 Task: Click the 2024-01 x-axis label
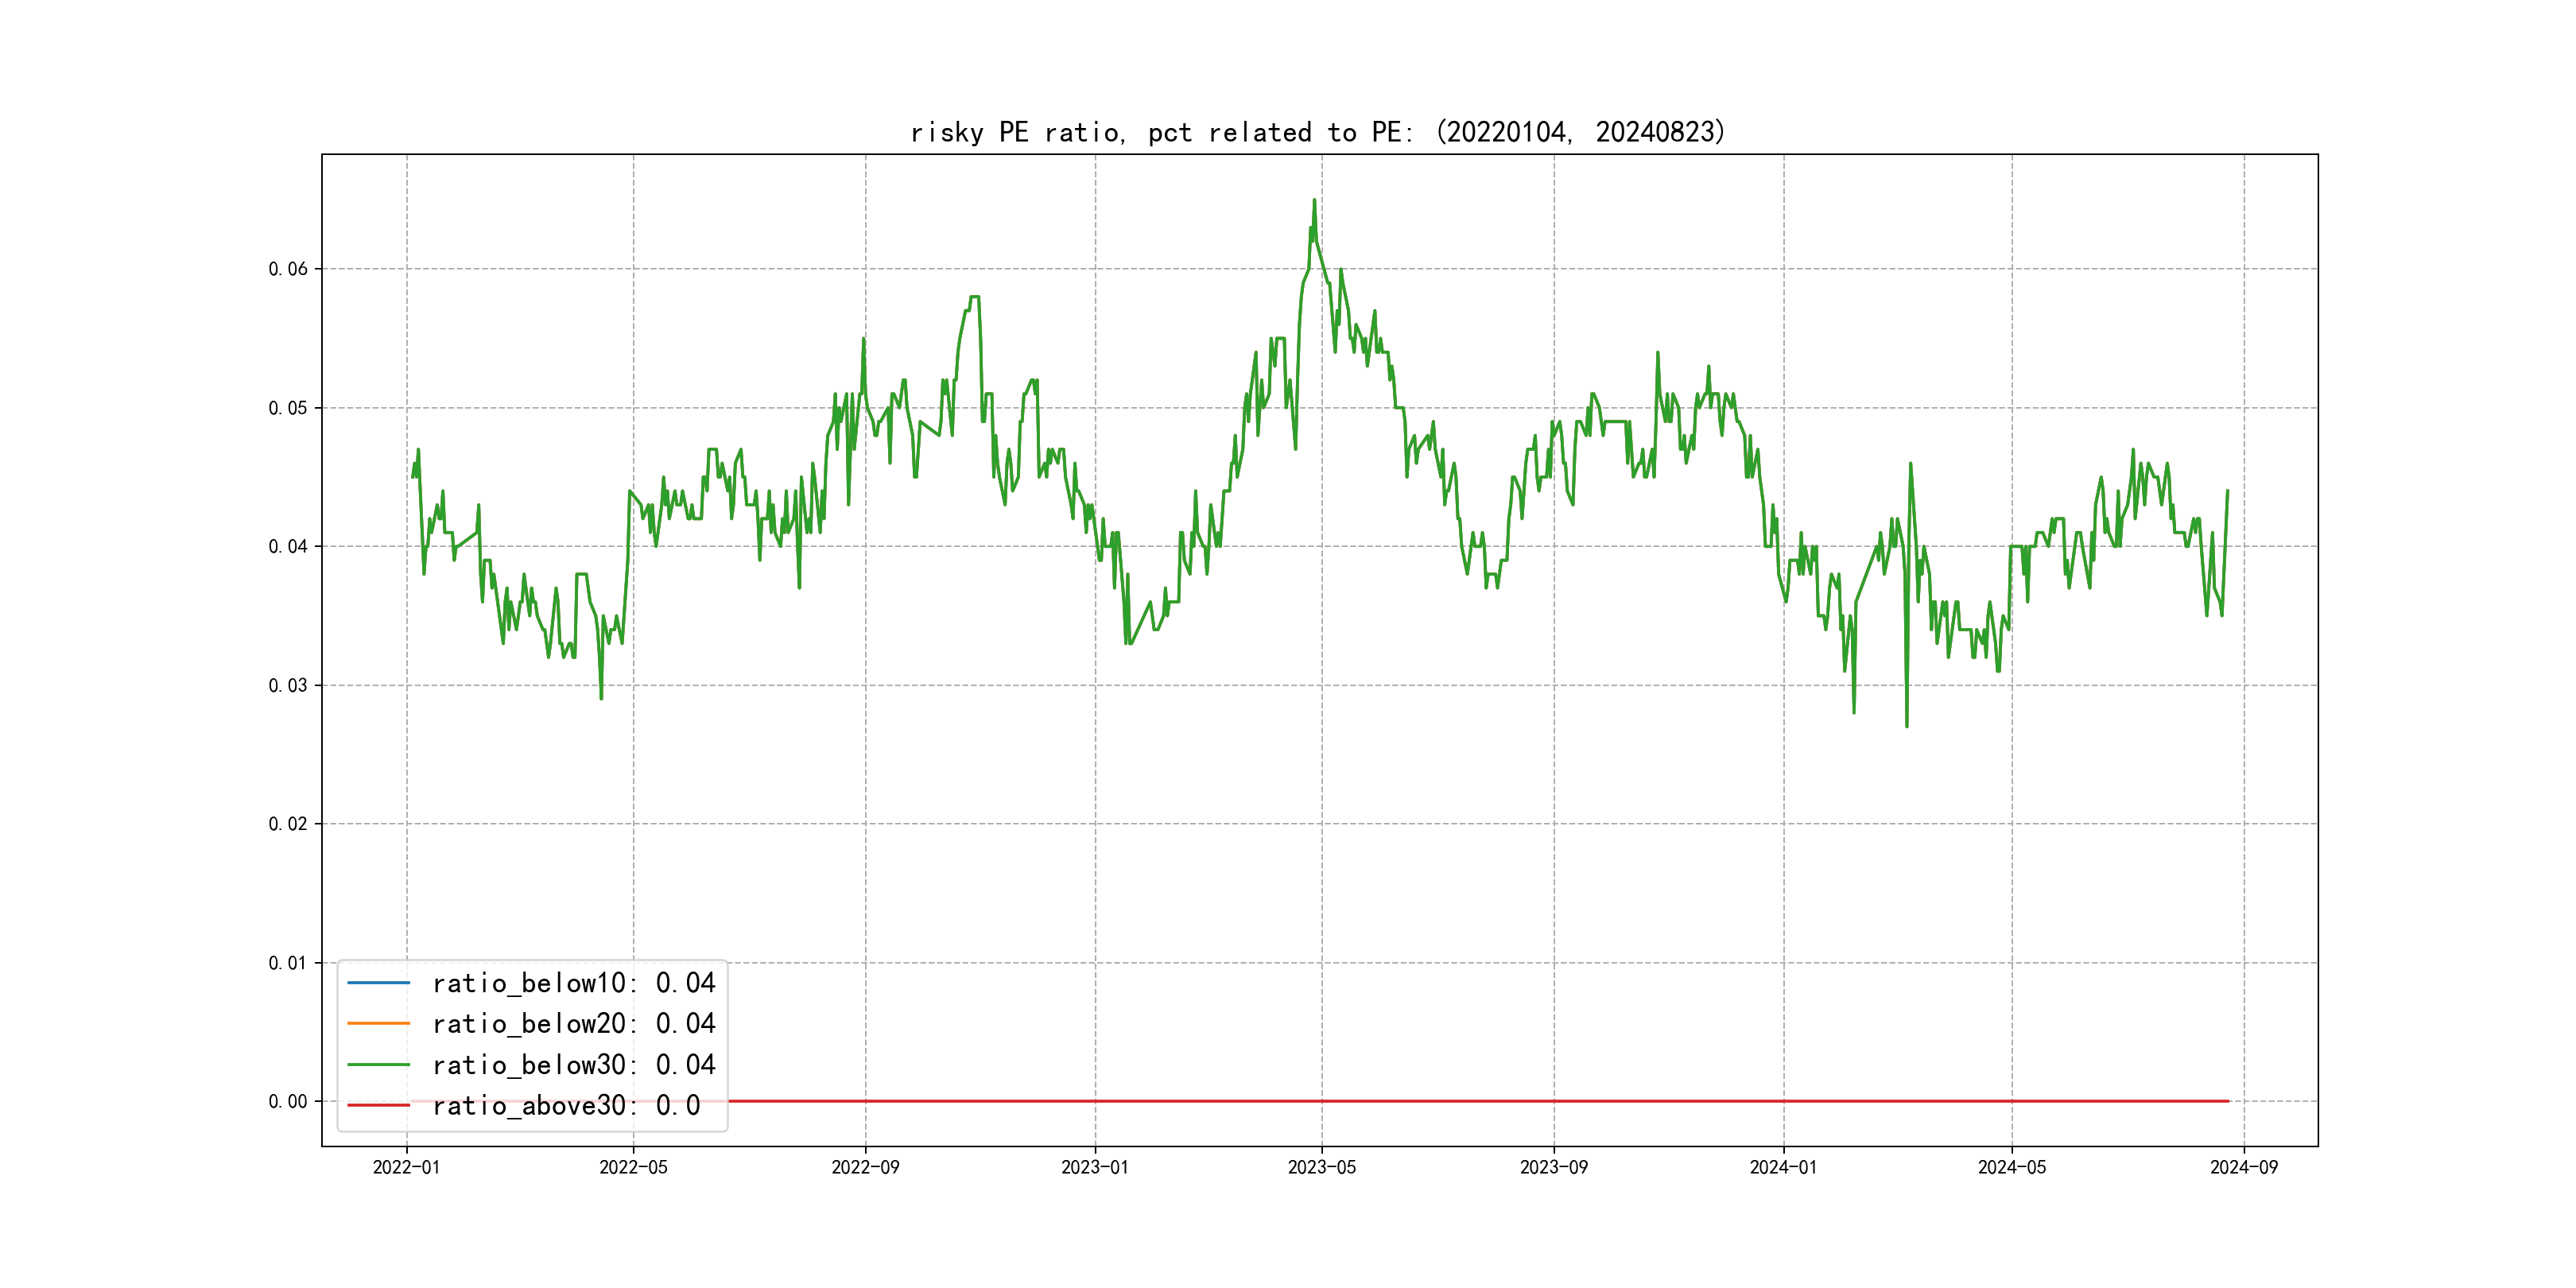[1783, 1168]
